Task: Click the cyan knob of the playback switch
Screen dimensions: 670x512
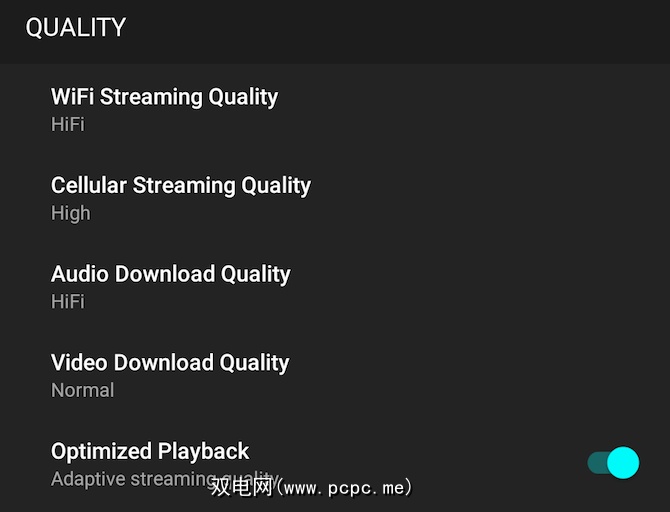Action: pos(623,462)
